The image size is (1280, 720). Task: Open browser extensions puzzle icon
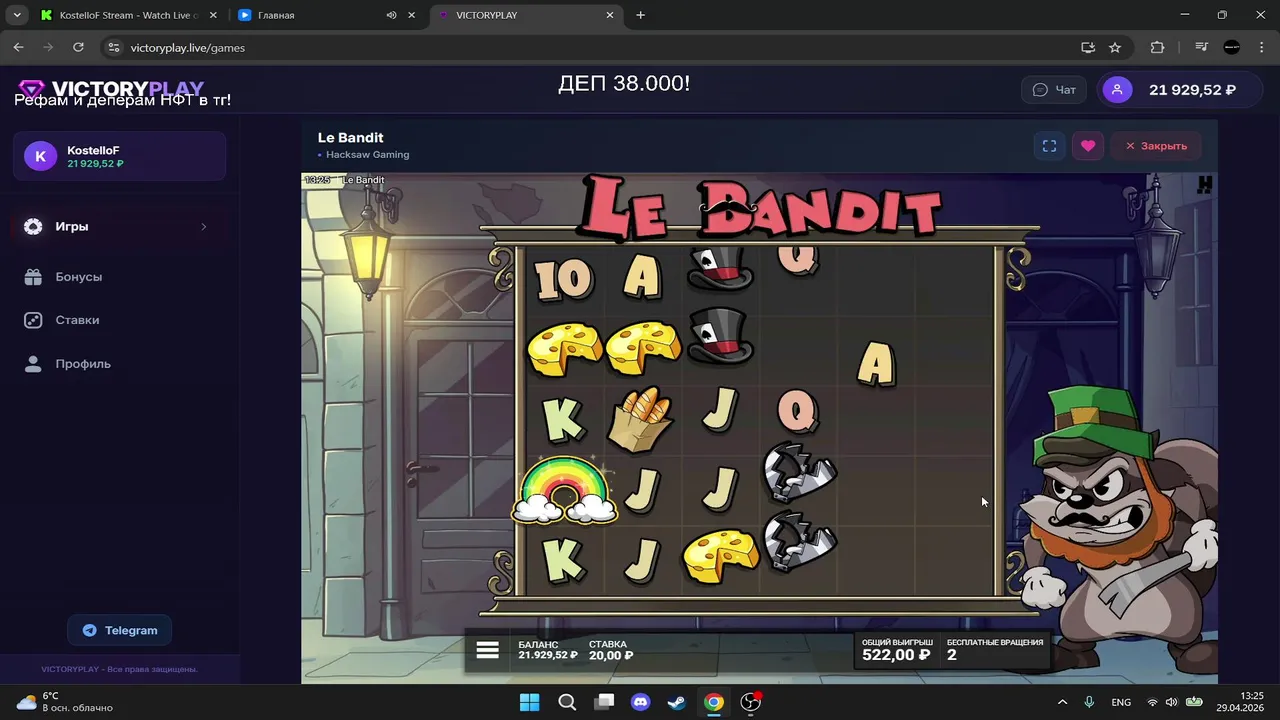tap(1158, 47)
